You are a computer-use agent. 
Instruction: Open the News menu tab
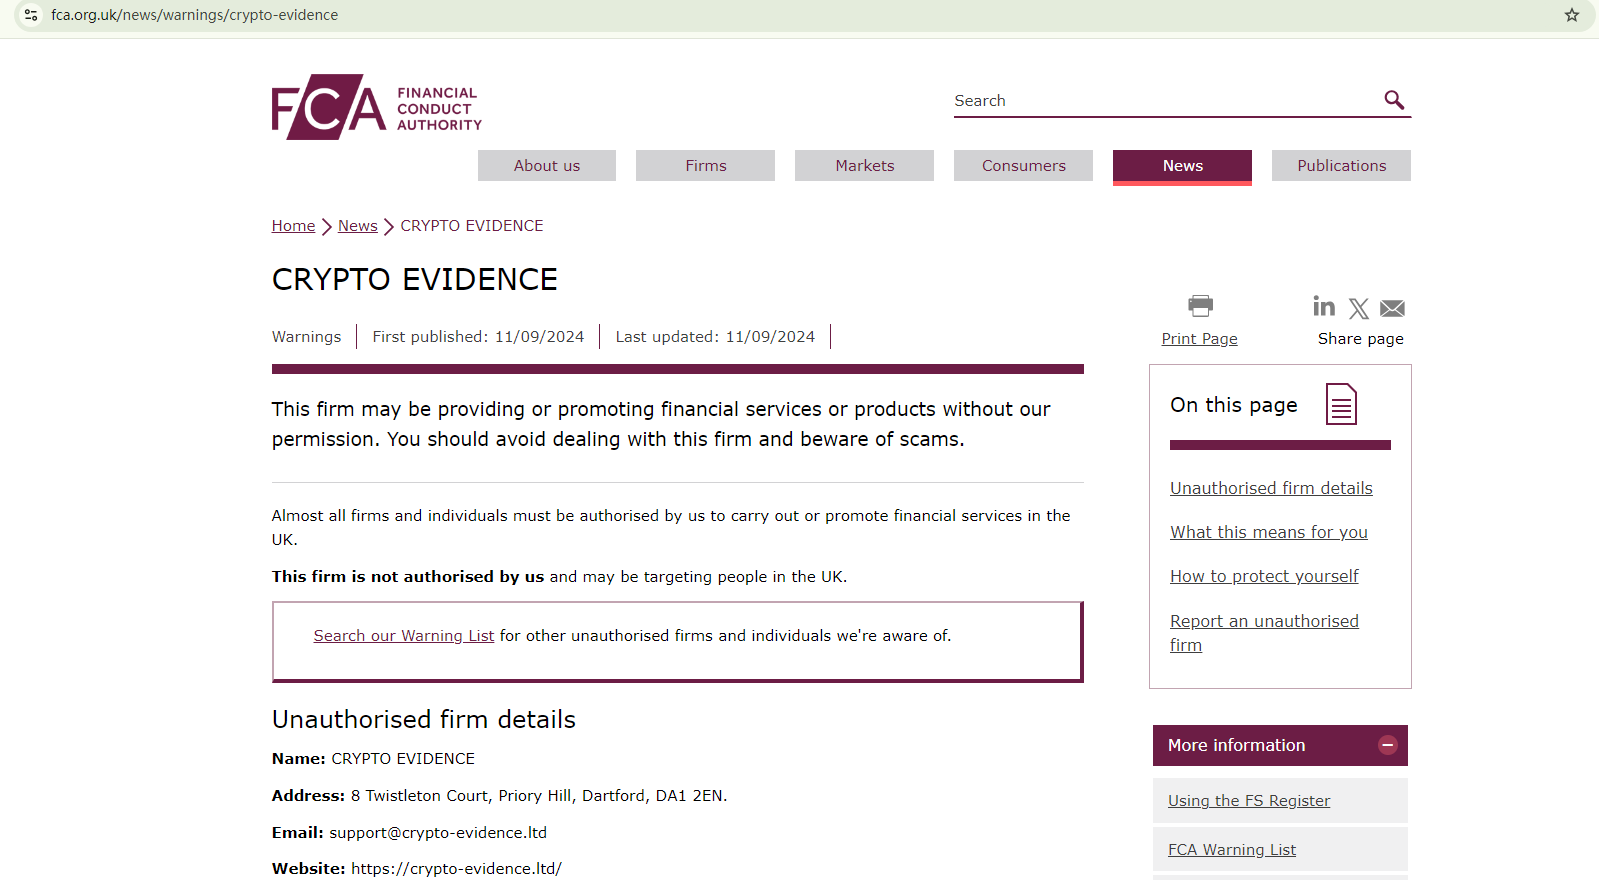point(1182,166)
